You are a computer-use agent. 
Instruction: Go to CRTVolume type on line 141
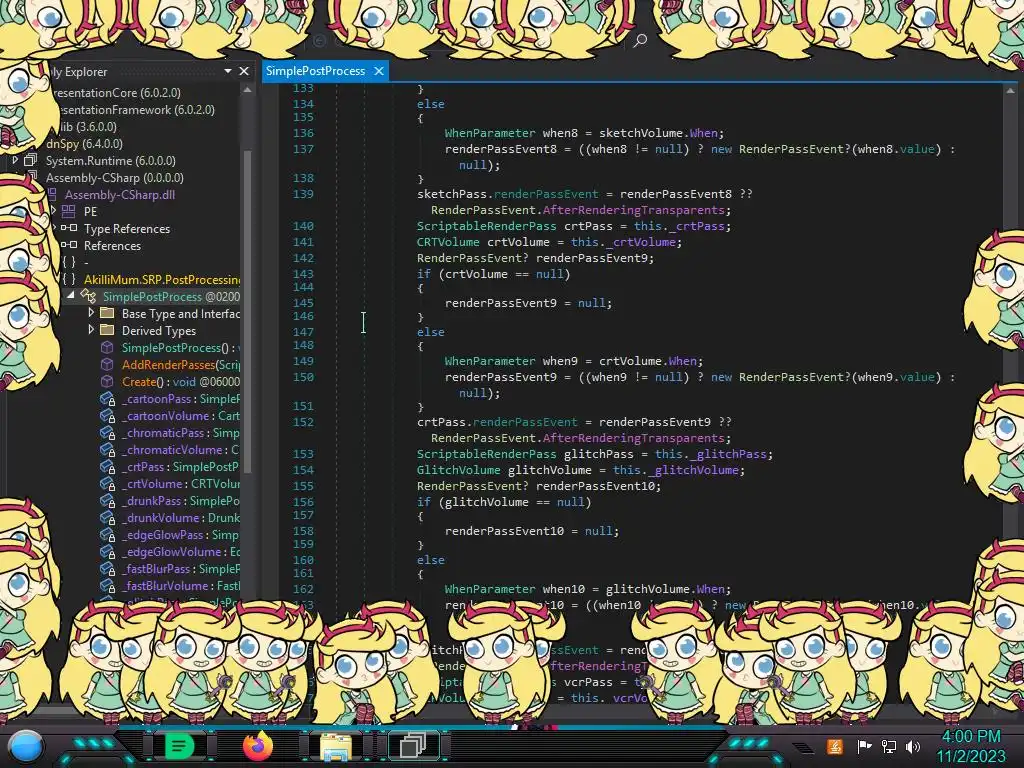tap(448, 242)
